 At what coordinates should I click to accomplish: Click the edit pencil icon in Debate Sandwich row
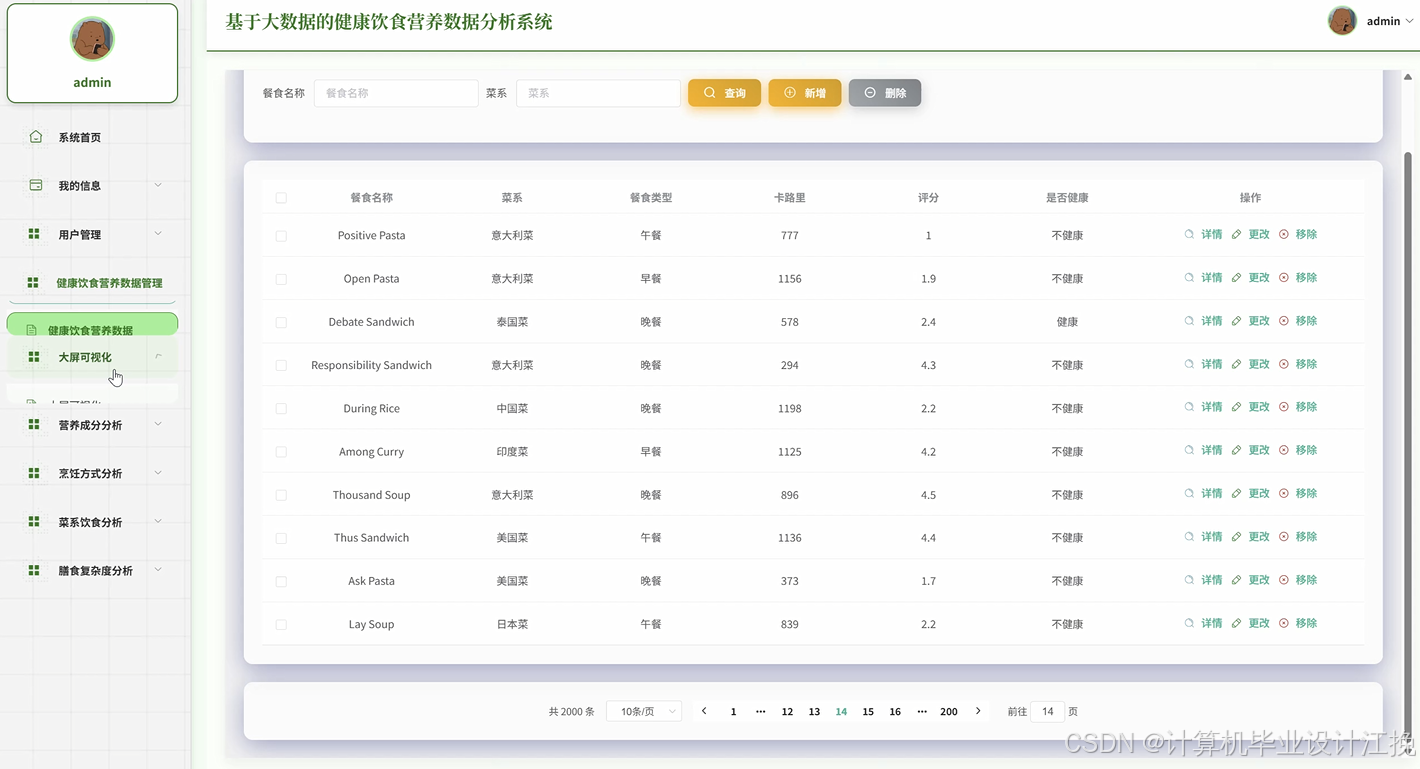1237,321
